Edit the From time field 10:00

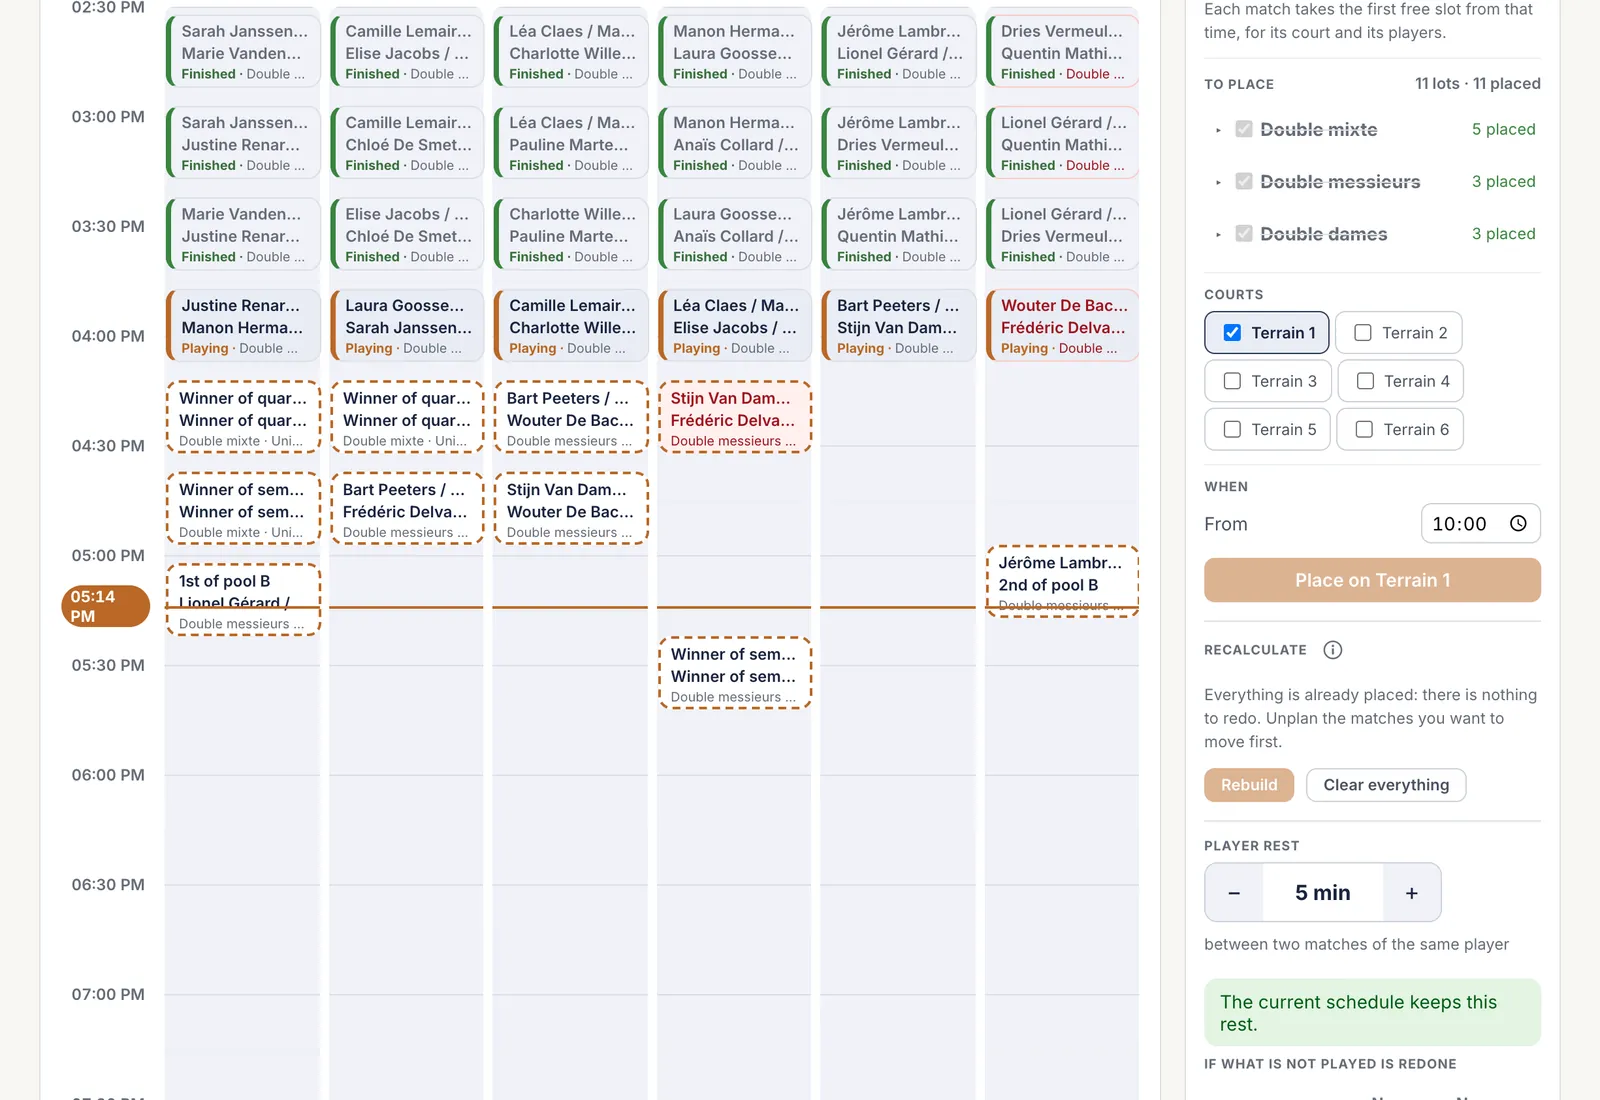[1480, 523]
